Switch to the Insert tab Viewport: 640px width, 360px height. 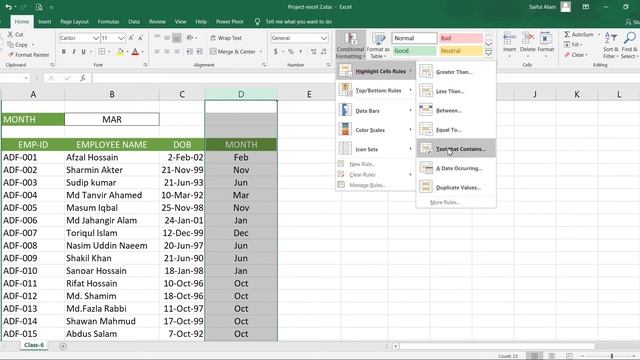[x=45, y=22]
